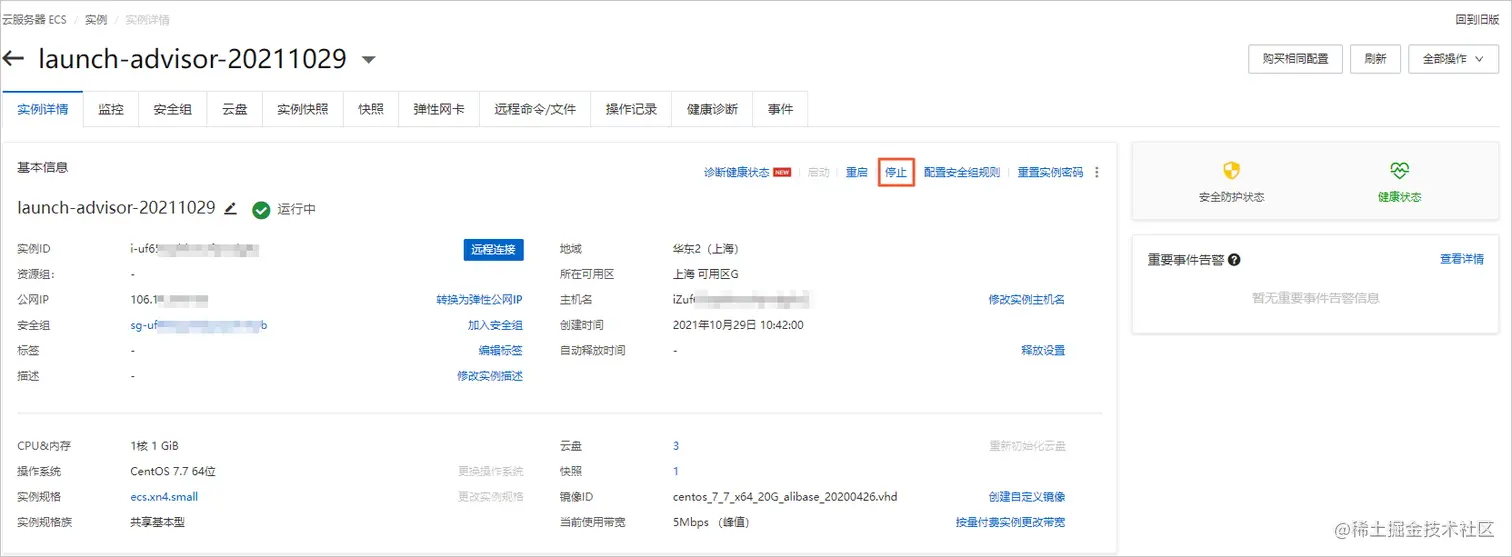
Task: Click the yellow security shield icon
Action: pos(1231,171)
